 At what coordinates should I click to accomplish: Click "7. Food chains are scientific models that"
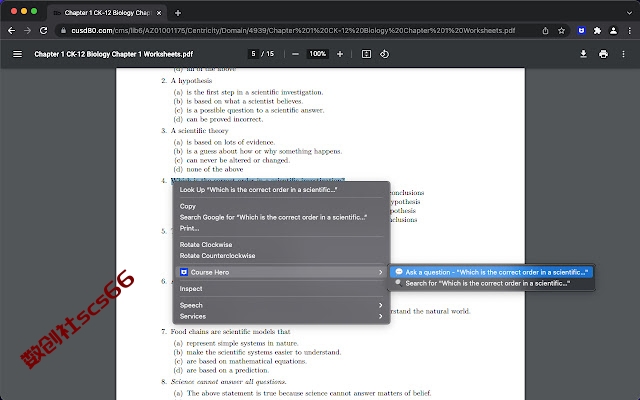(x=226, y=331)
